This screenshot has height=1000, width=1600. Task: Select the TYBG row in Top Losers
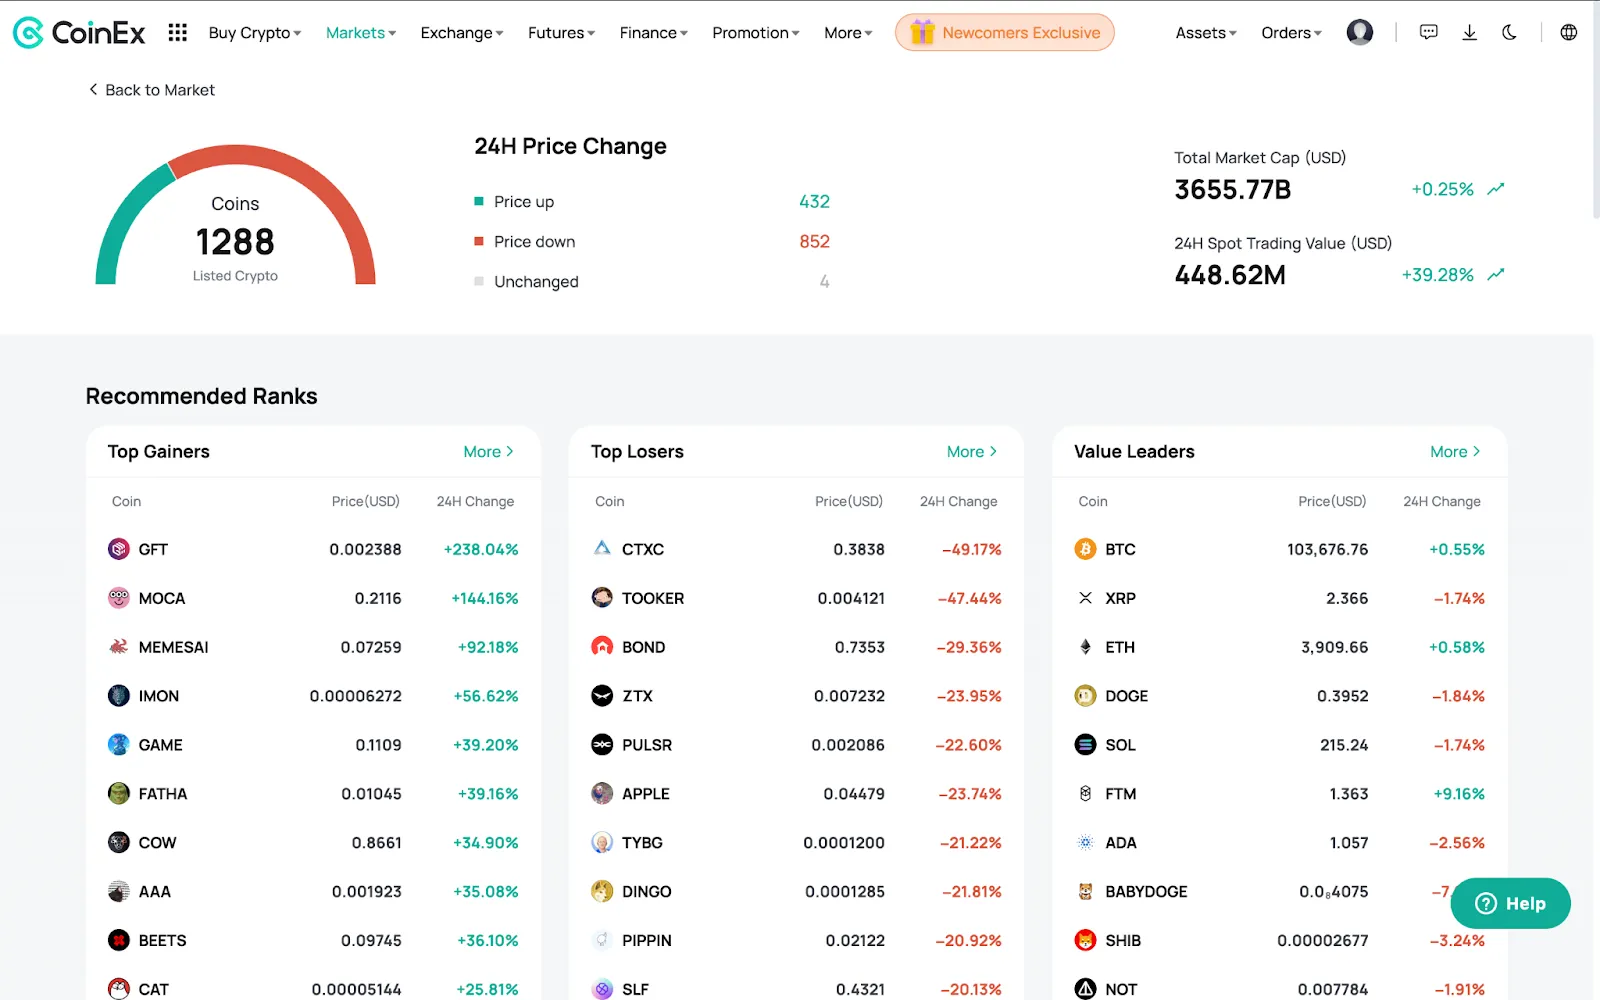click(x=796, y=843)
